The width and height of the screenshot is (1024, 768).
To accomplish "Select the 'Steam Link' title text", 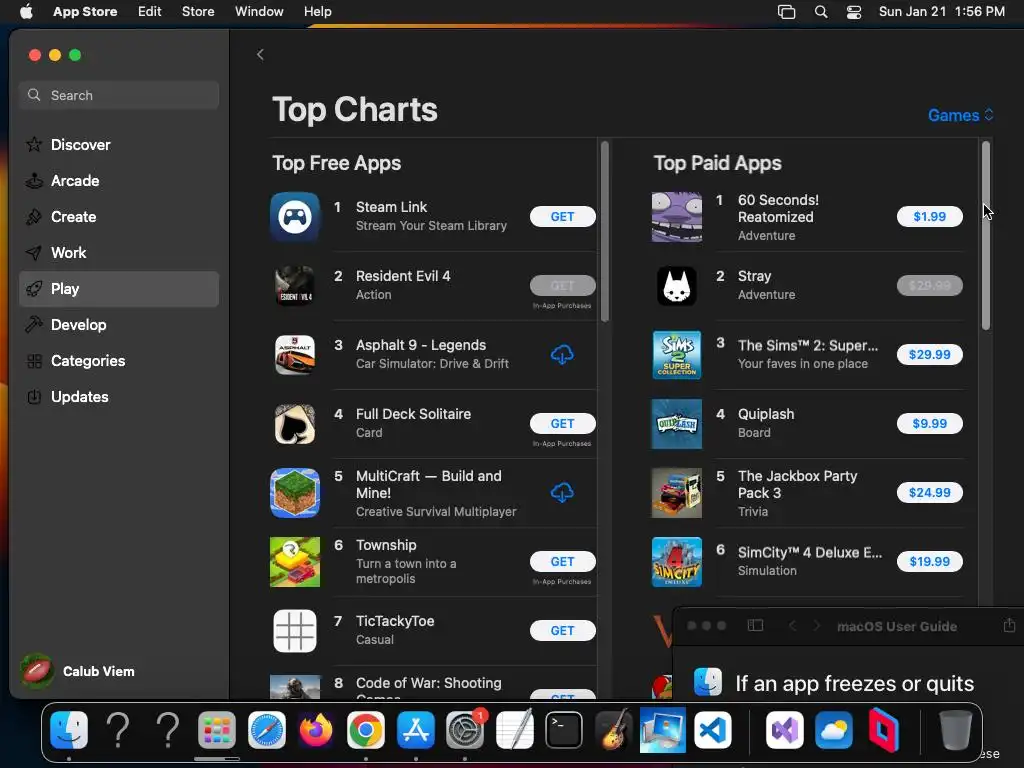I will point(391,207).
